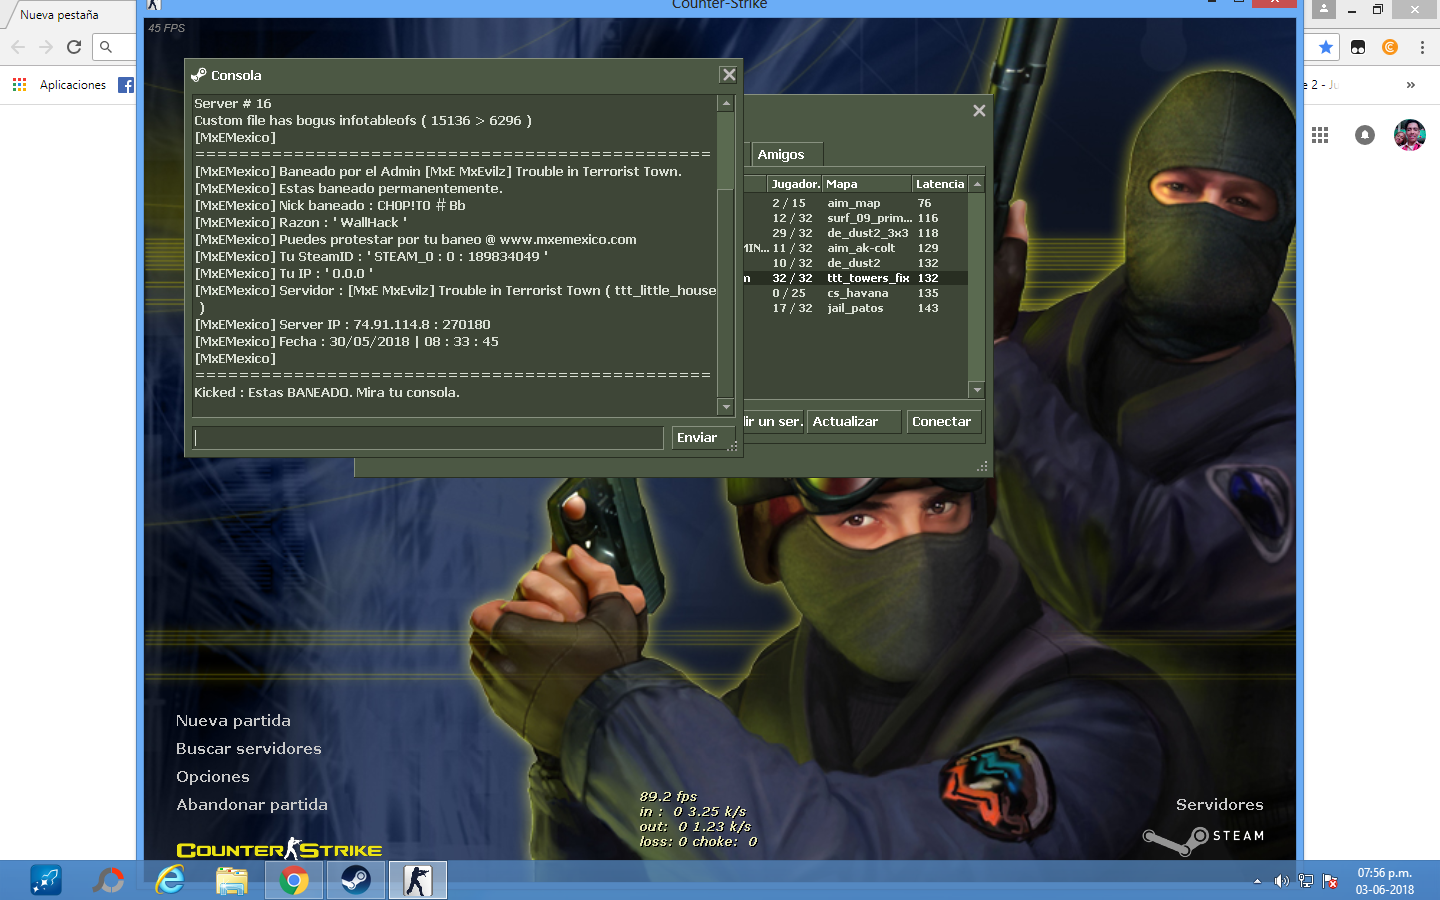
Task: Click the dark mask extension icon
Action: 1358,47
